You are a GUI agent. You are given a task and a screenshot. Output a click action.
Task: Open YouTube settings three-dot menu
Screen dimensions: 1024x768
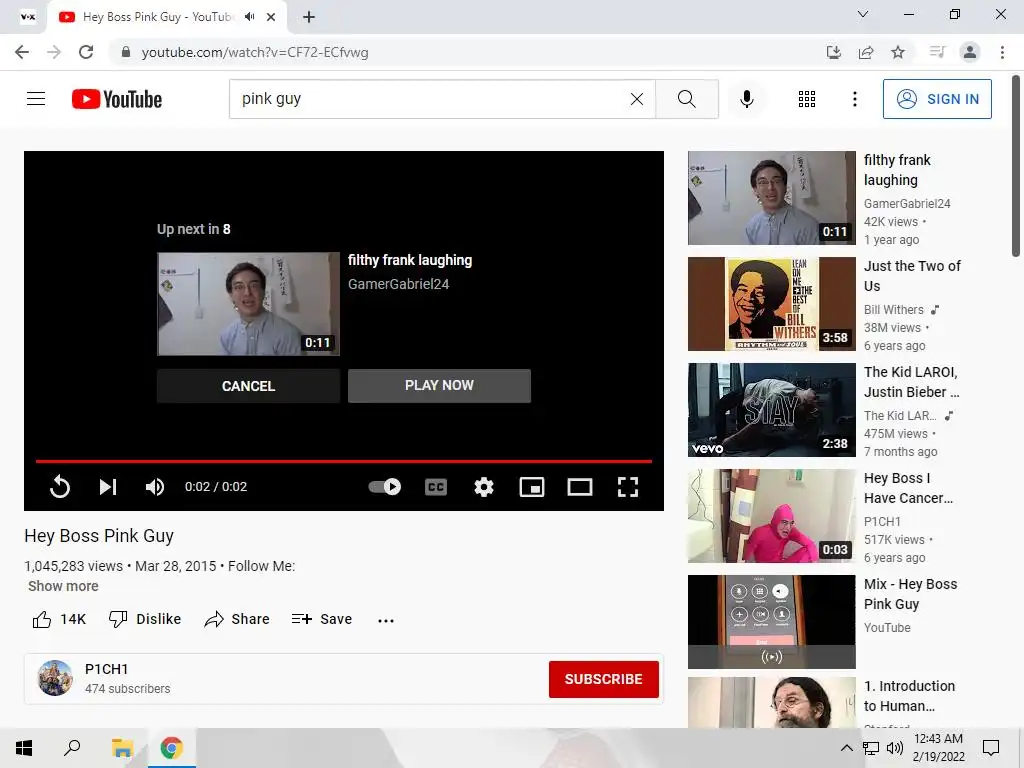tap(854, 99)
